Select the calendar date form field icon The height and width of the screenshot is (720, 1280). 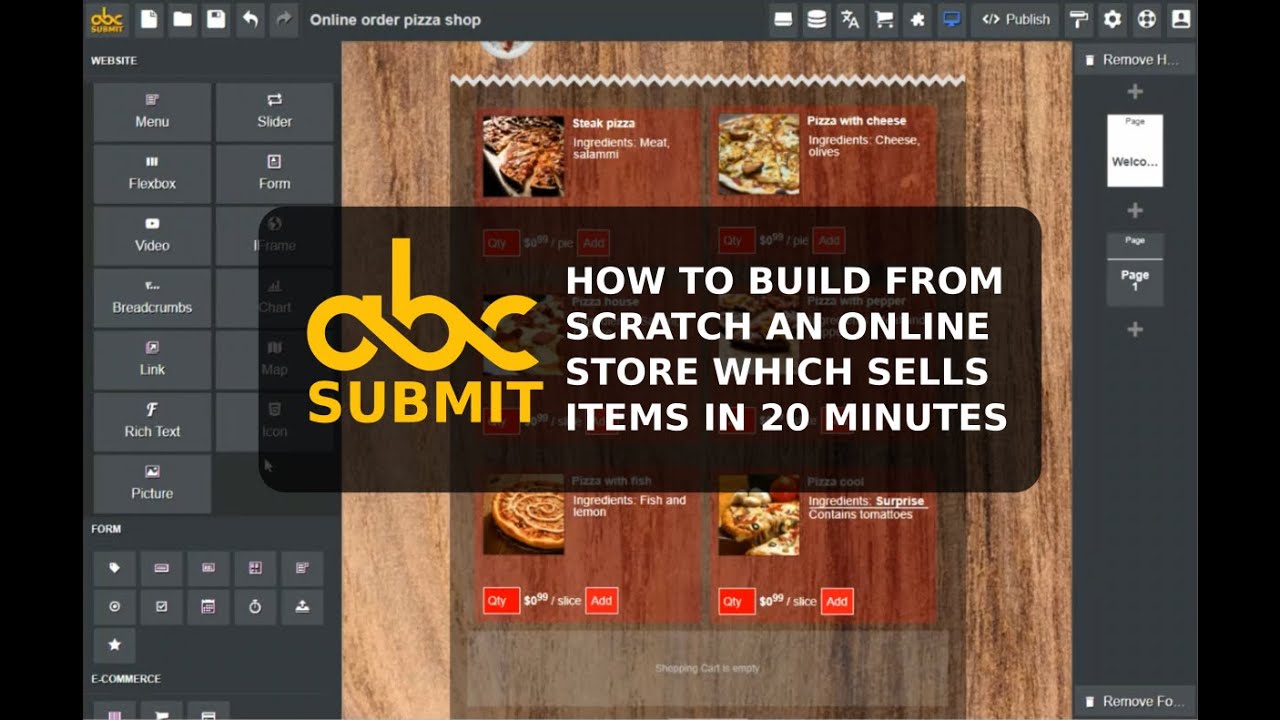(x=208, y=607)
